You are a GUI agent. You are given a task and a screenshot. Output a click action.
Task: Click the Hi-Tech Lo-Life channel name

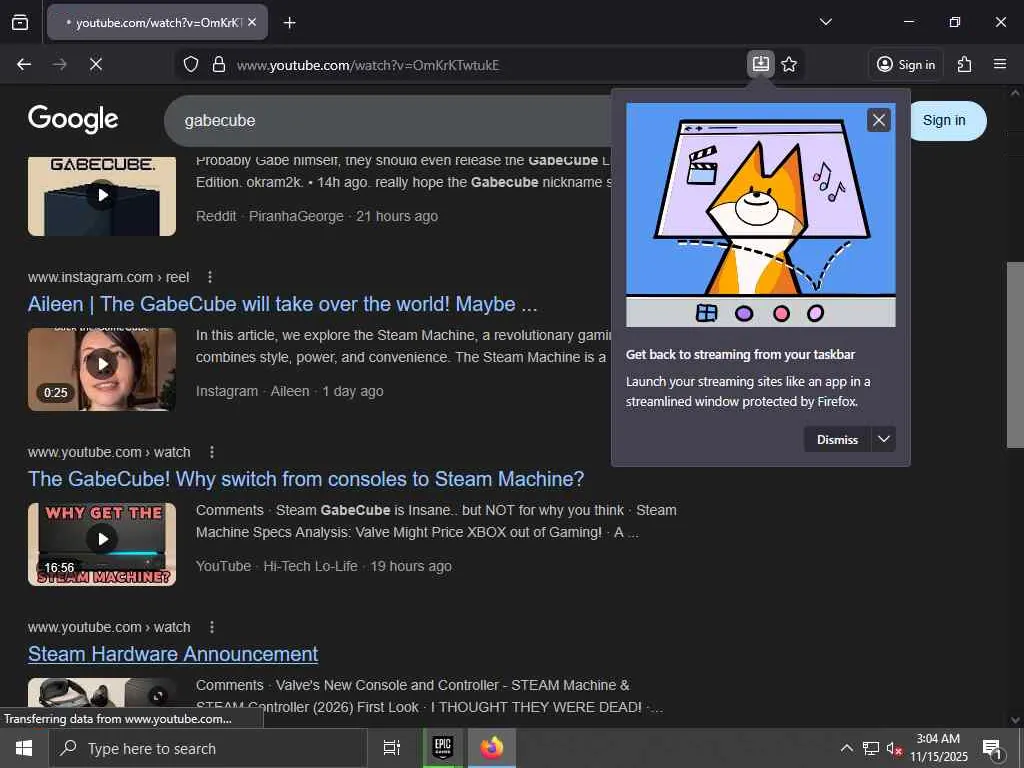310,566
